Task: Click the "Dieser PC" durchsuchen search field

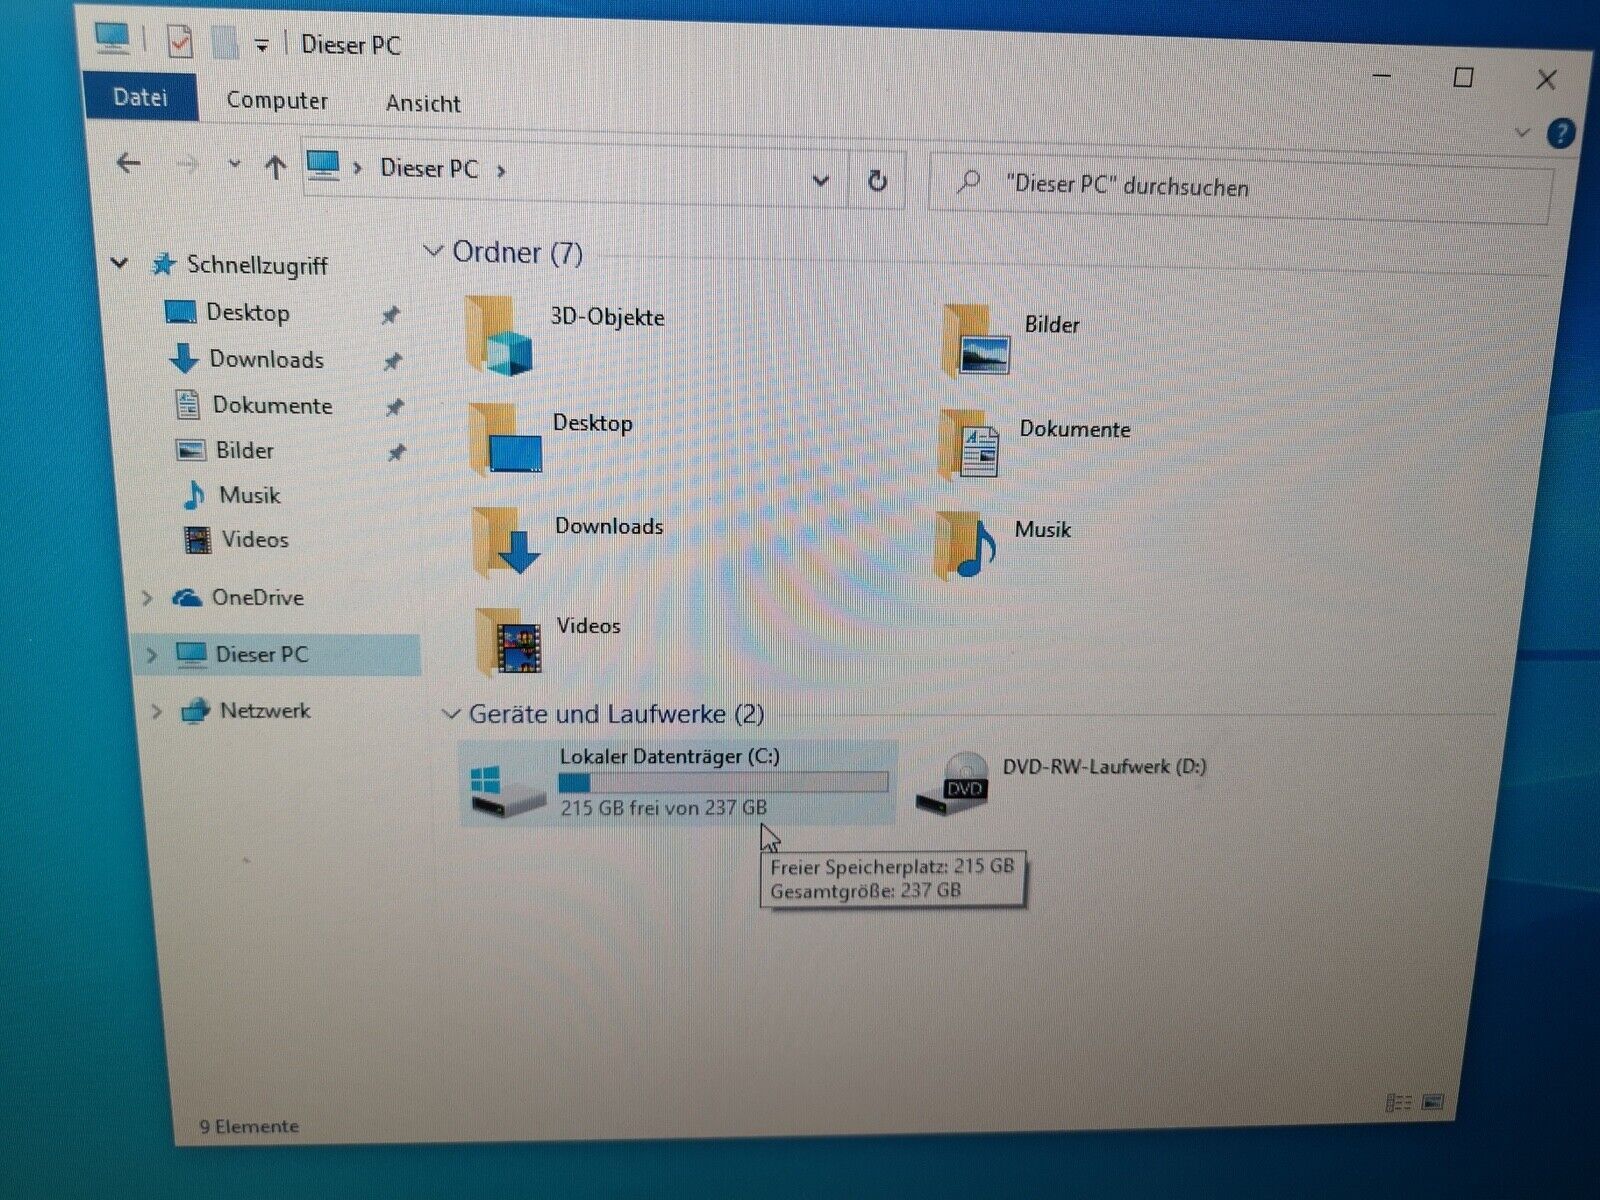Action: tap(1240, 187)
